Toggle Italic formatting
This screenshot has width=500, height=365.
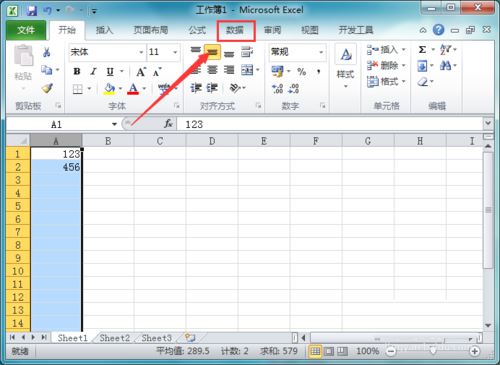94,71
